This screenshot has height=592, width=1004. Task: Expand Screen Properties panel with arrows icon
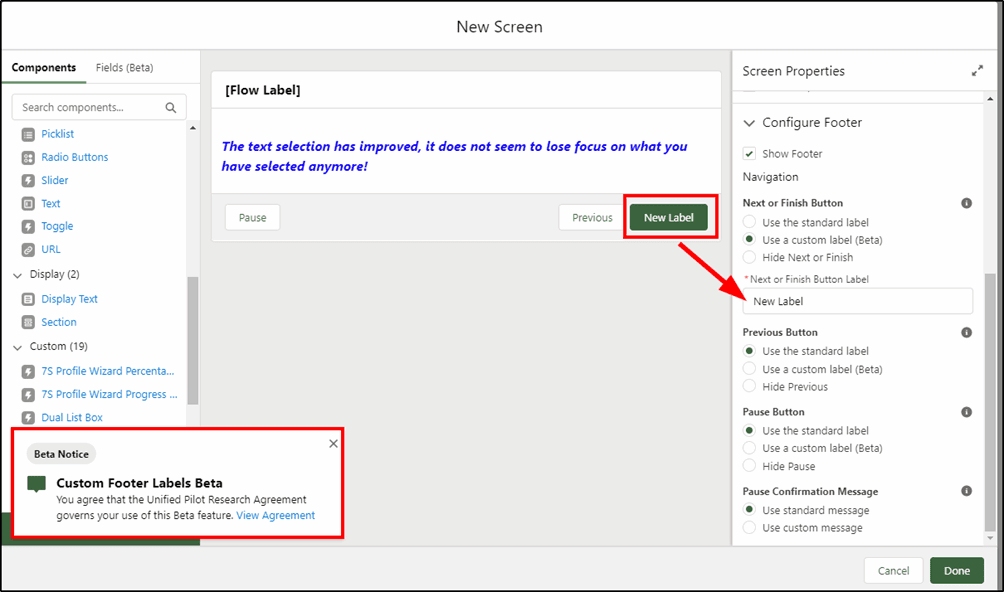977,71
